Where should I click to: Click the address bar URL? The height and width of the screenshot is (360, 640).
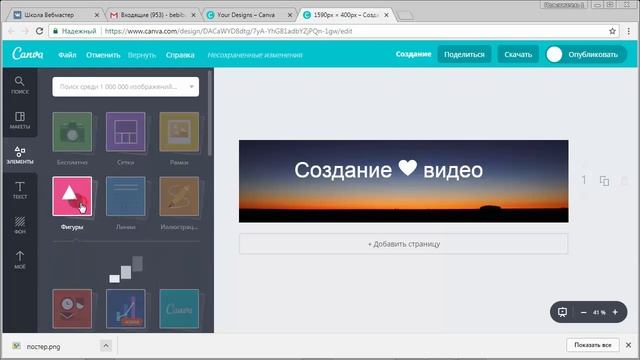[229, 31]
